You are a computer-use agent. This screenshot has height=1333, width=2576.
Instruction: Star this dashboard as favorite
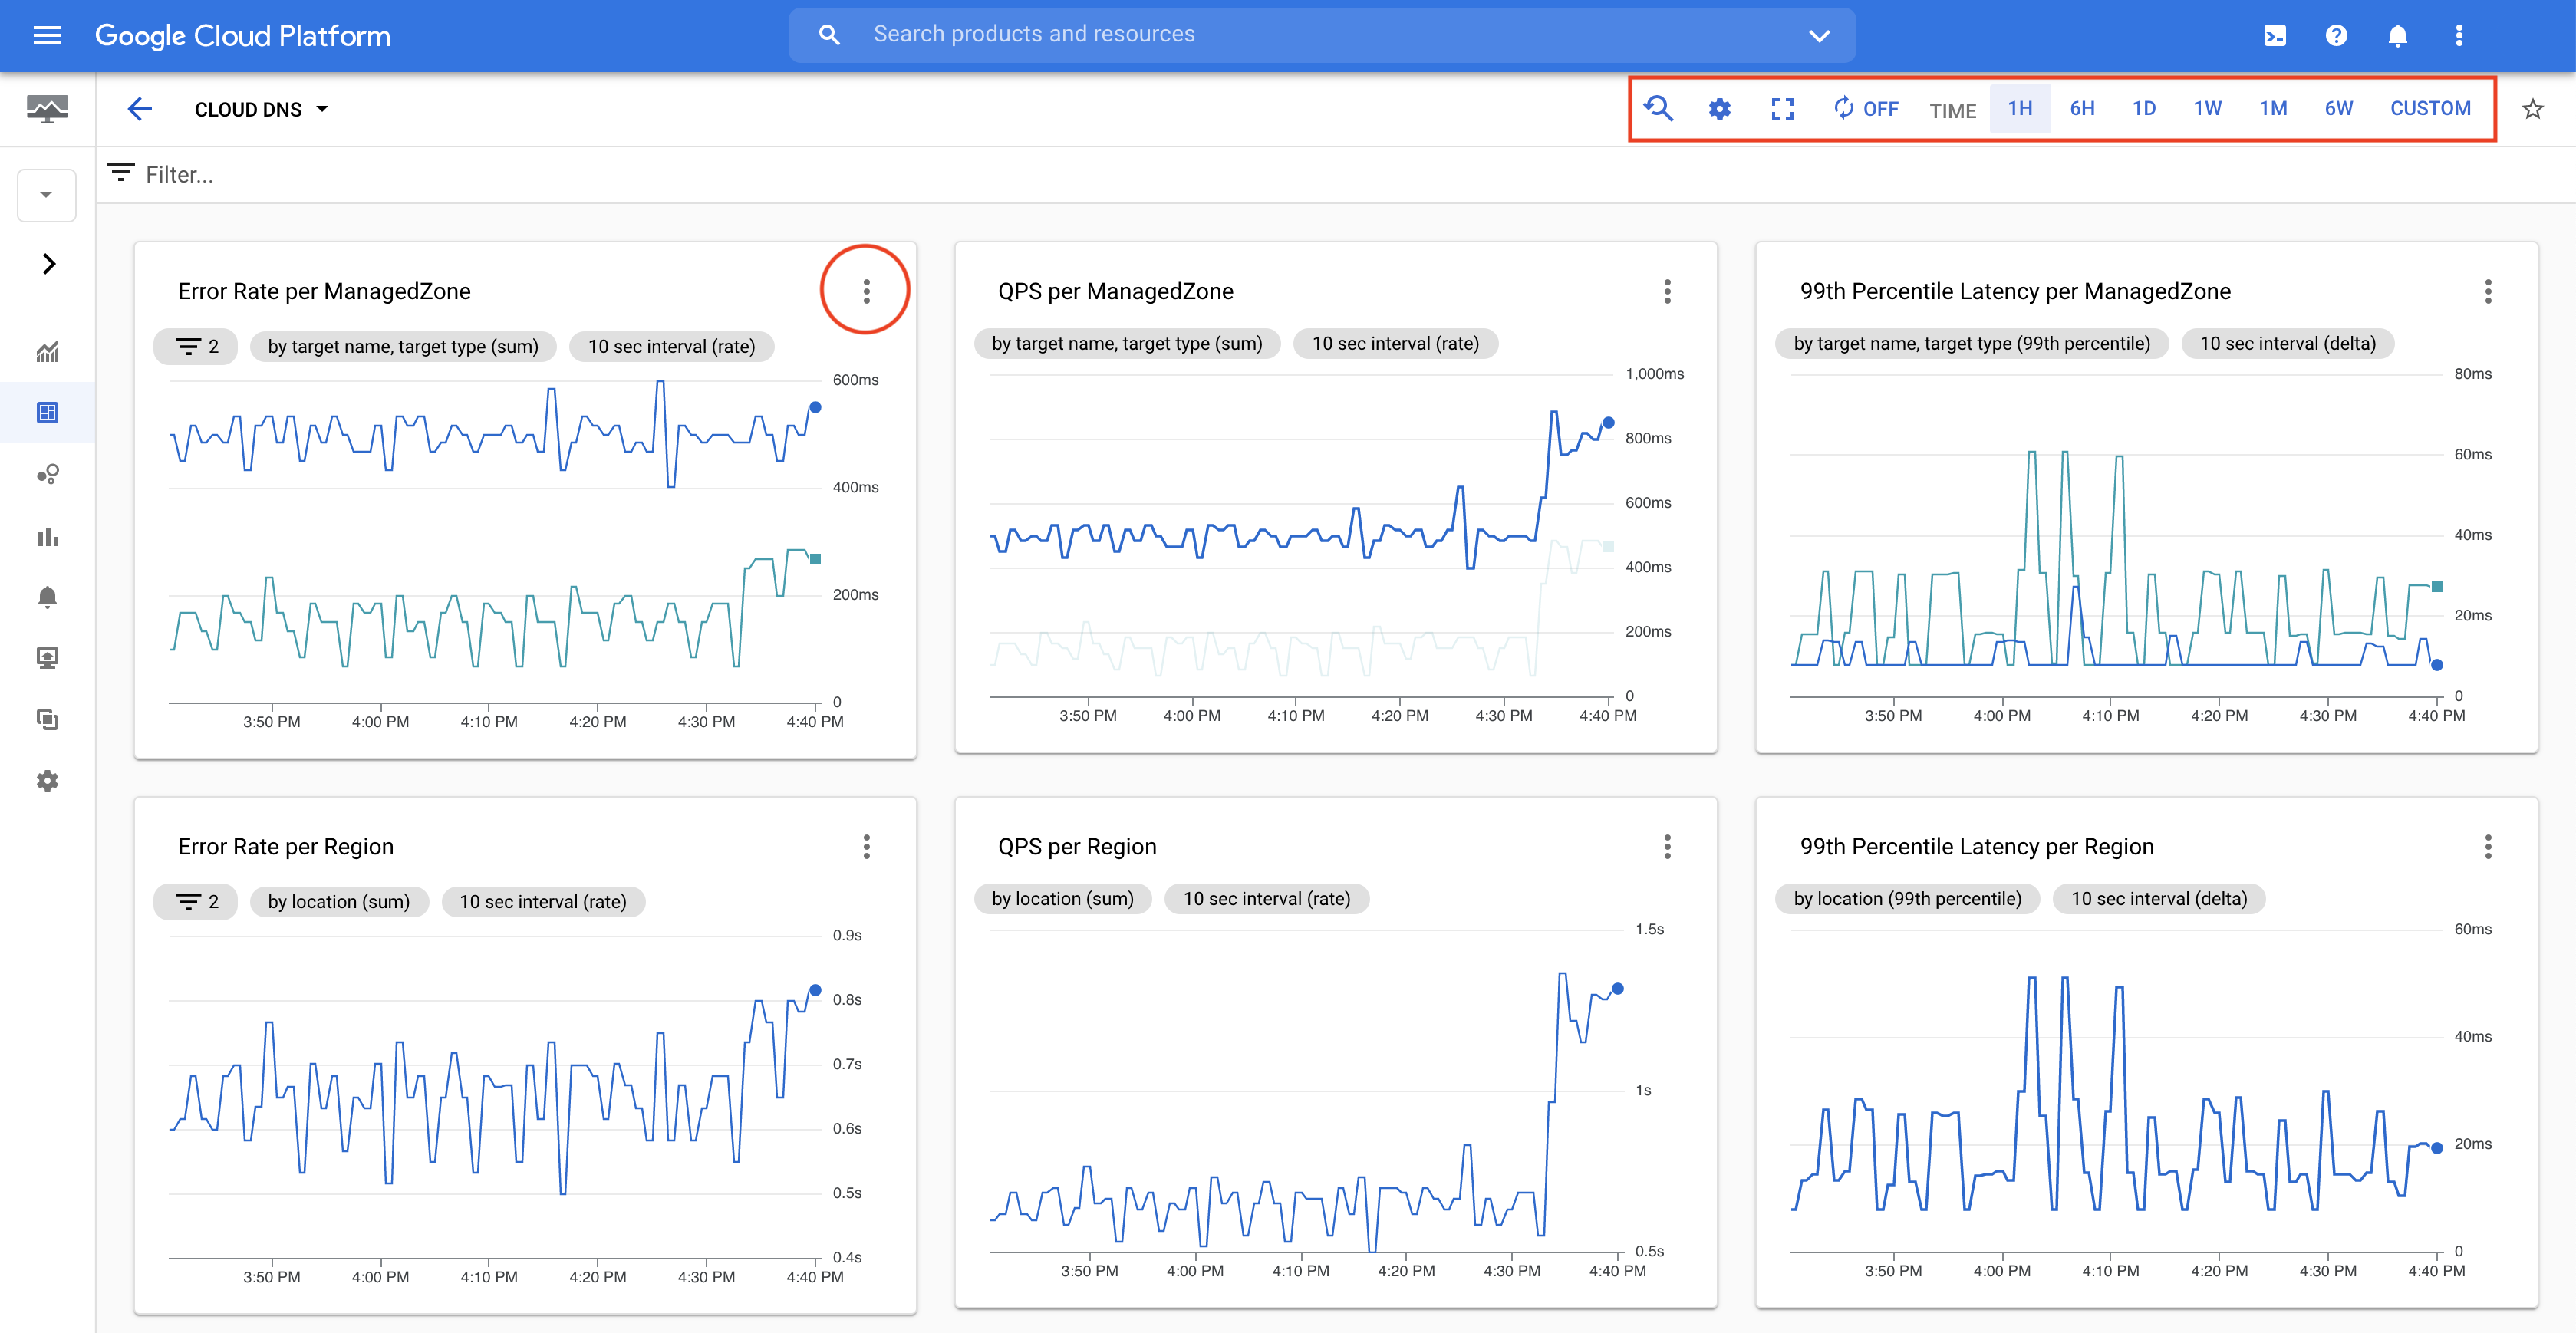[2532, 109]
